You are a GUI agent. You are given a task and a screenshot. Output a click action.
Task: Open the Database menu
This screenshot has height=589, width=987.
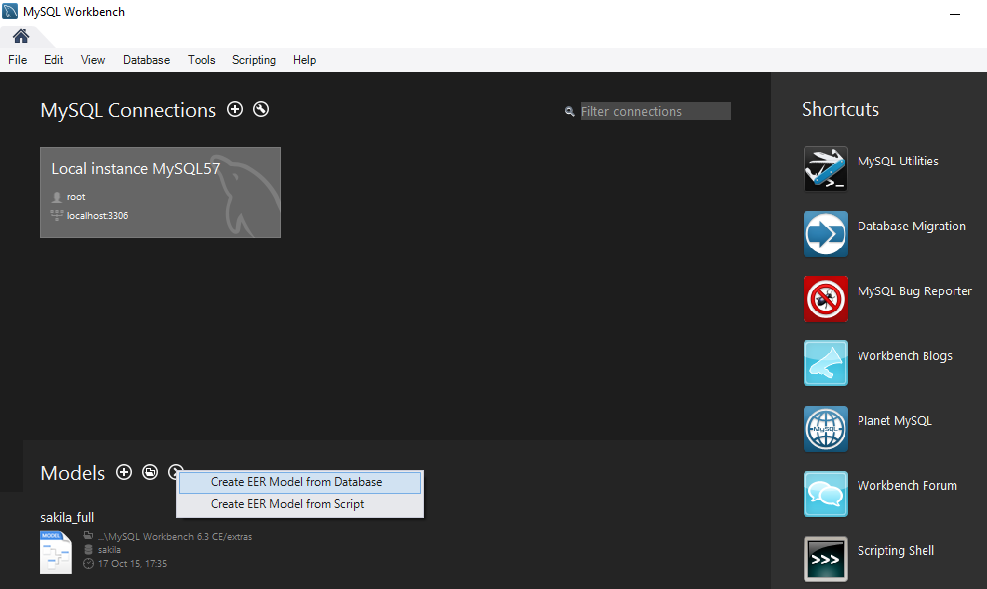coord(147,60)
